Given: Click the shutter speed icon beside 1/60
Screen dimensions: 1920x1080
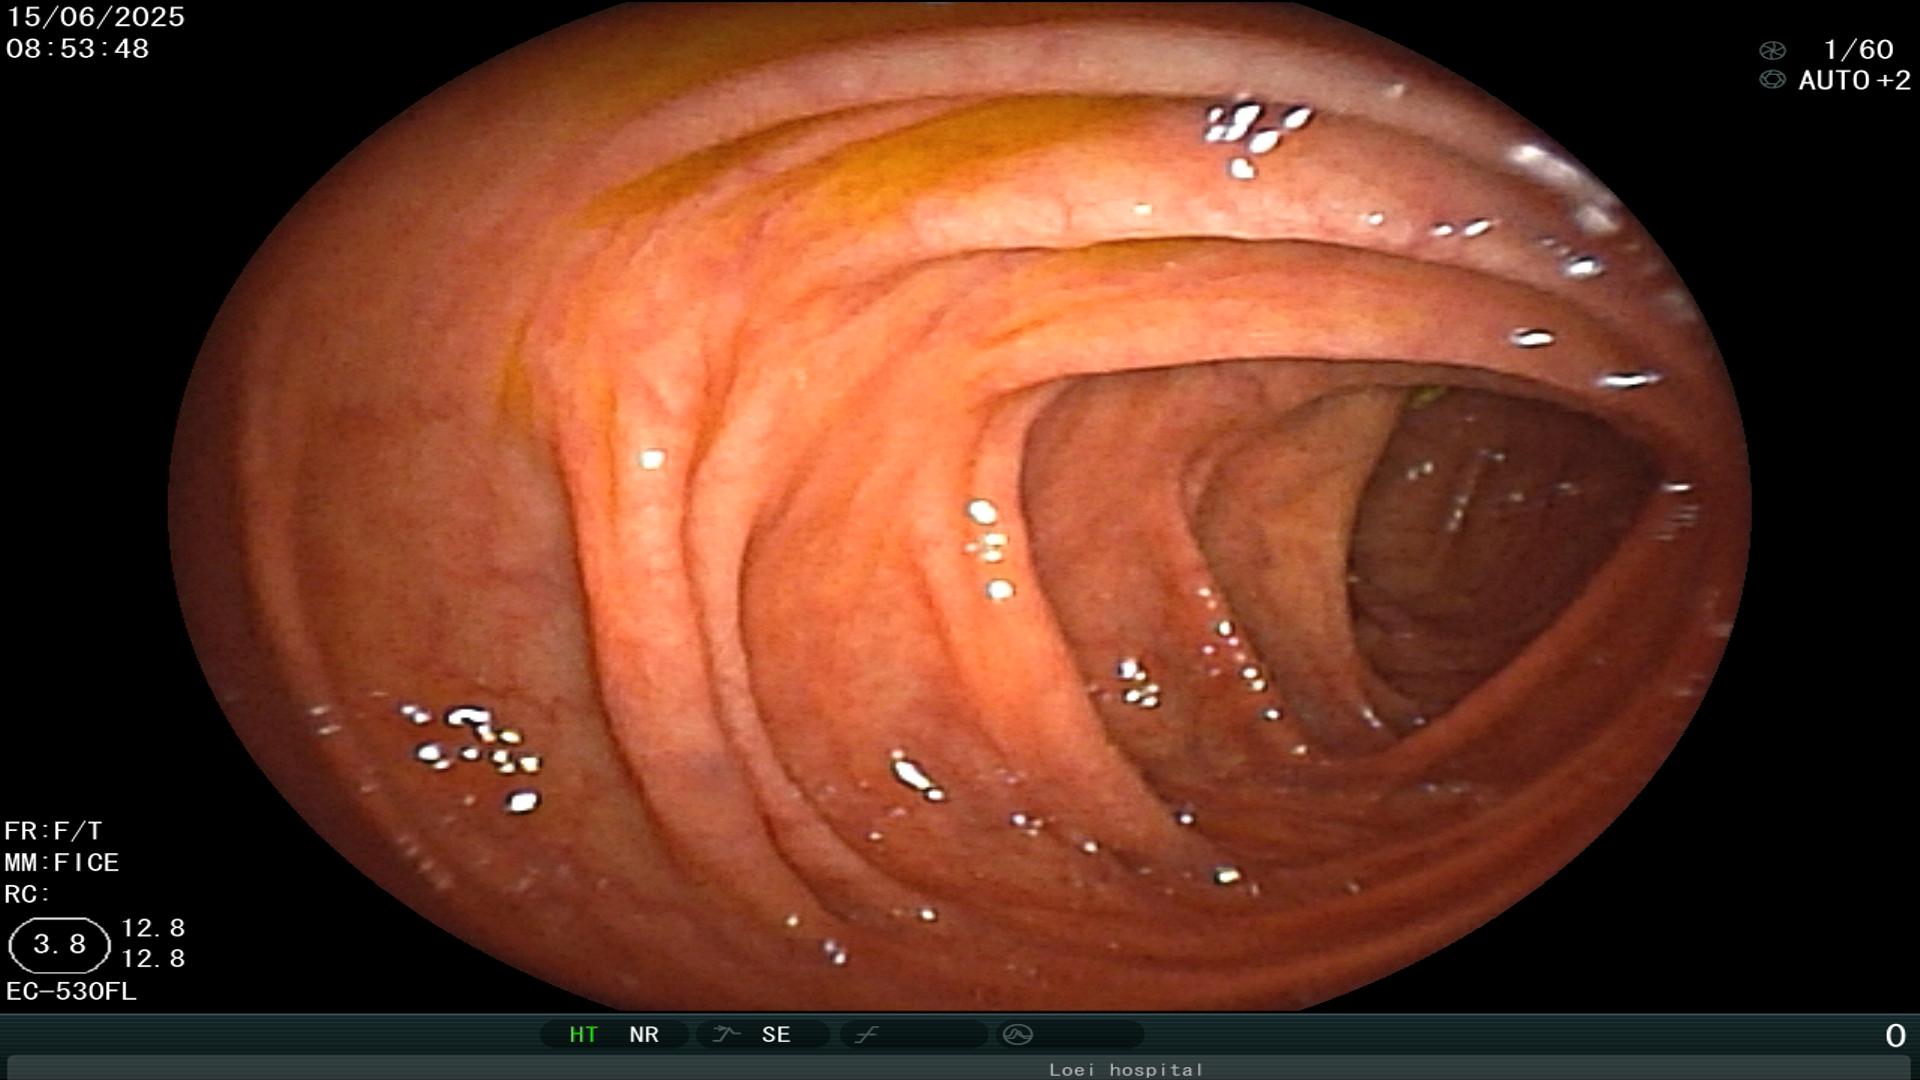Looking at the screenshot, I should point(1772,50).
